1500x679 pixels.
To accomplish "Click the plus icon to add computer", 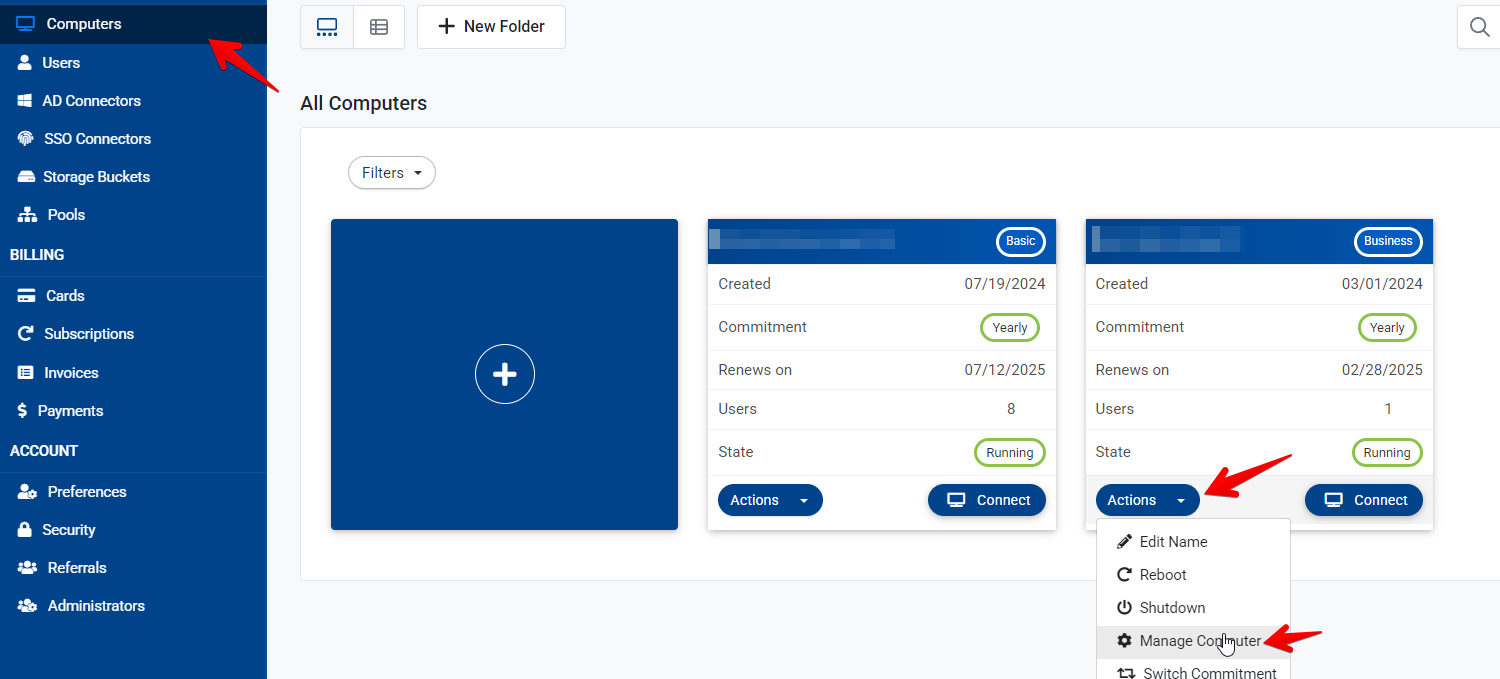I will tap(505, 374).
